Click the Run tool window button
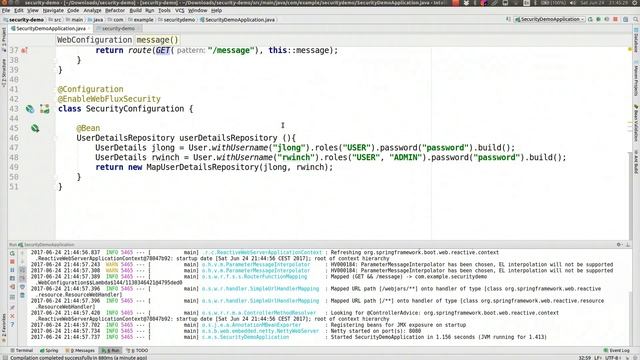This screenshot has height=360, width=640. point(111,351)
